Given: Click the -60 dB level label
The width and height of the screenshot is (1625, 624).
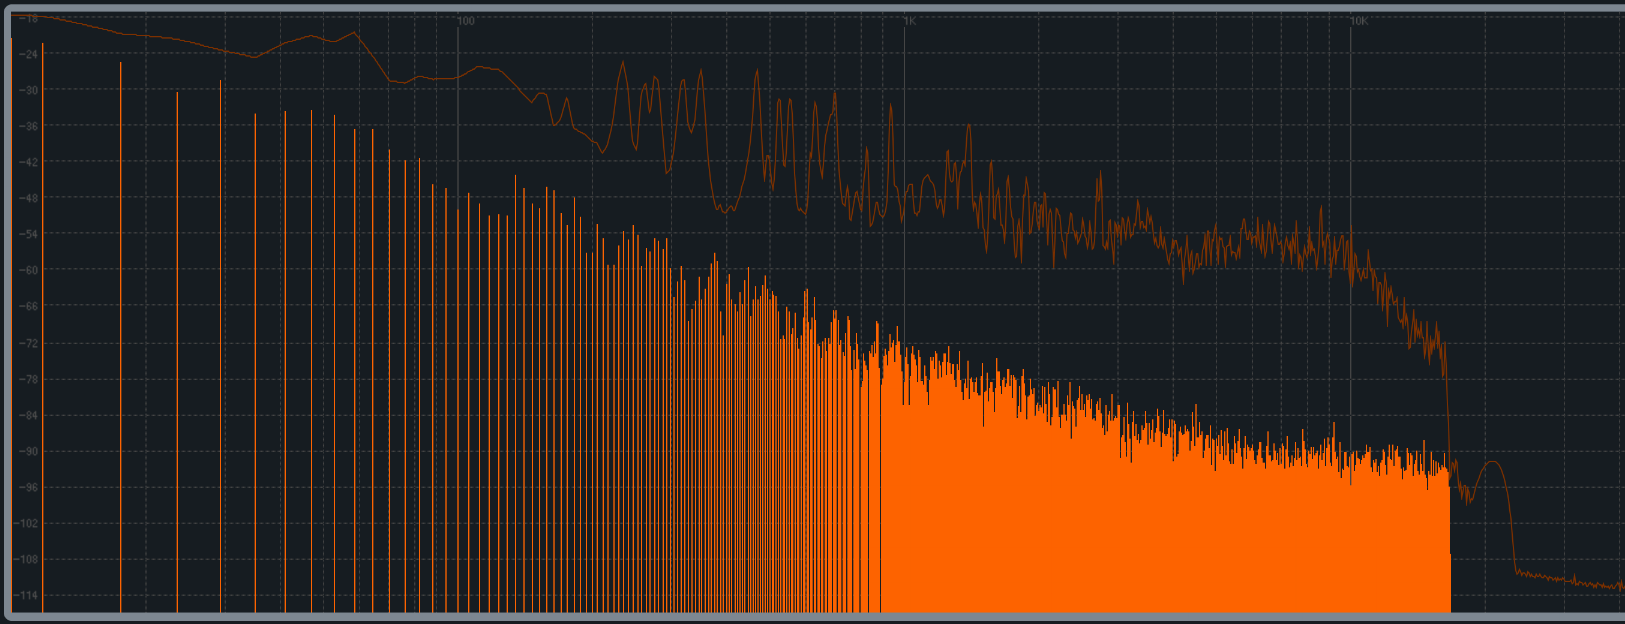Looking at the screenshot, I should [x=28, y=270].
